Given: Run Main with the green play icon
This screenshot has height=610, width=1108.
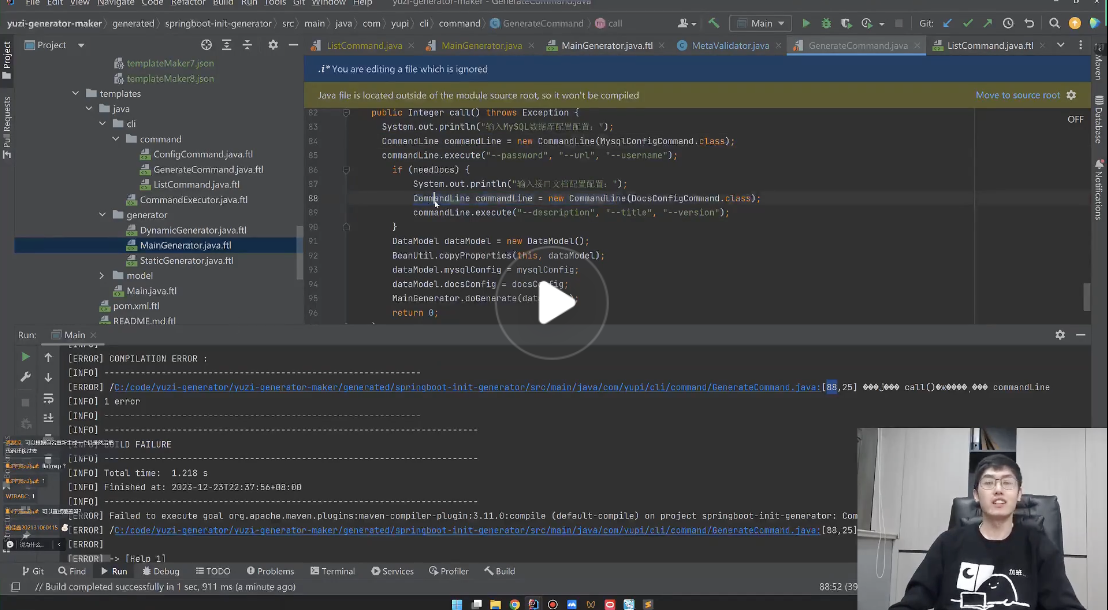Looking at the screenshot, I should pyautogui.click(x=806, y=23).
